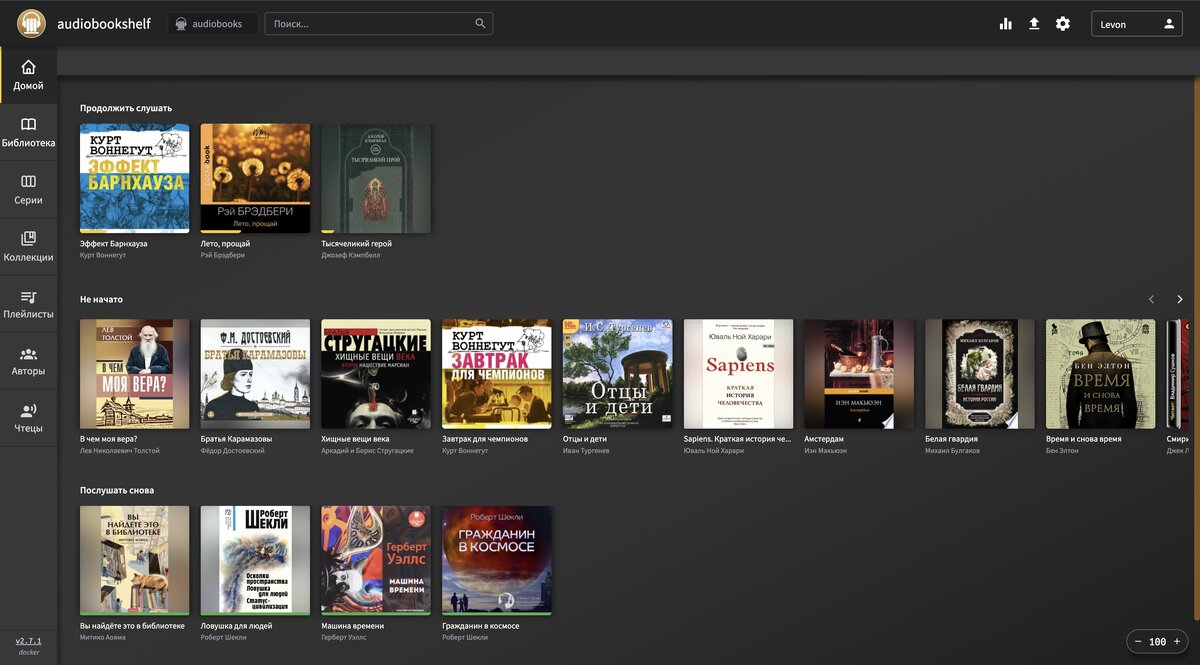Open settings gear icon
1200x665 pixels.
[1063, 24]
